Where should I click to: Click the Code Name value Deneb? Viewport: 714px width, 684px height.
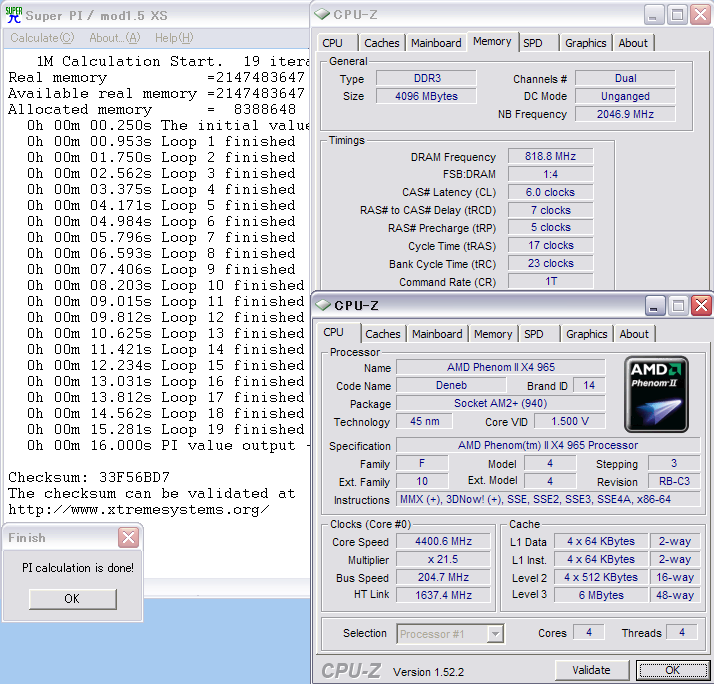451,385
